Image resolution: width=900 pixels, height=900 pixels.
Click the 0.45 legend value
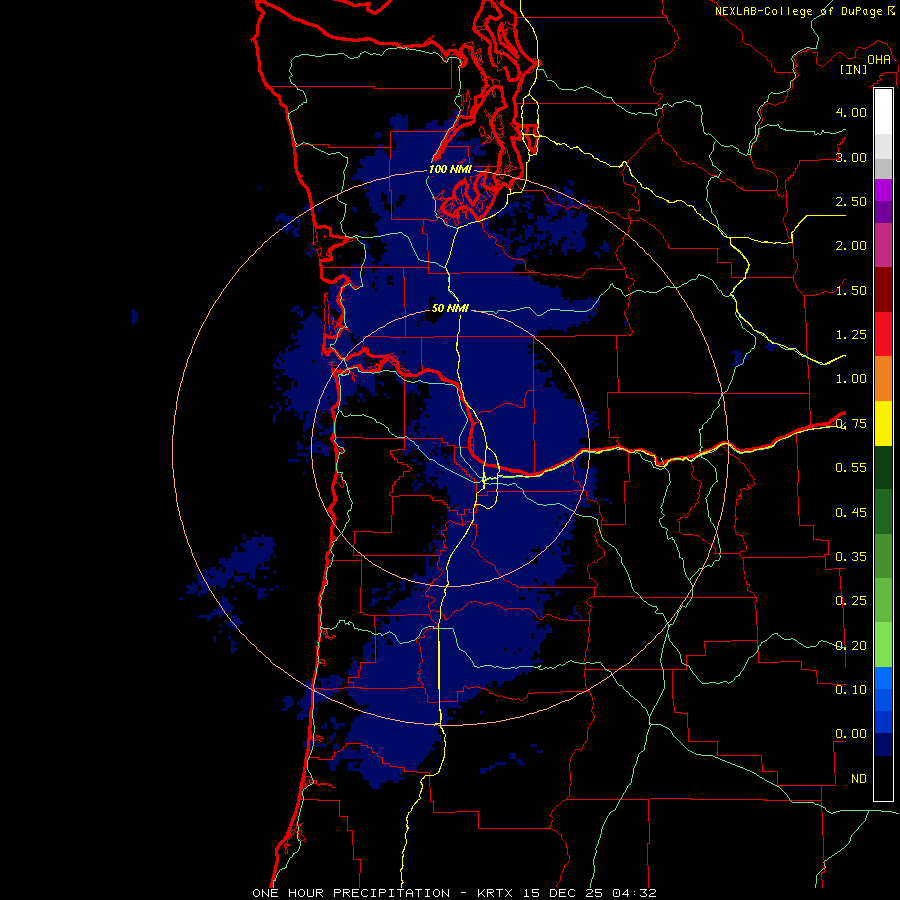coord(851,512)
